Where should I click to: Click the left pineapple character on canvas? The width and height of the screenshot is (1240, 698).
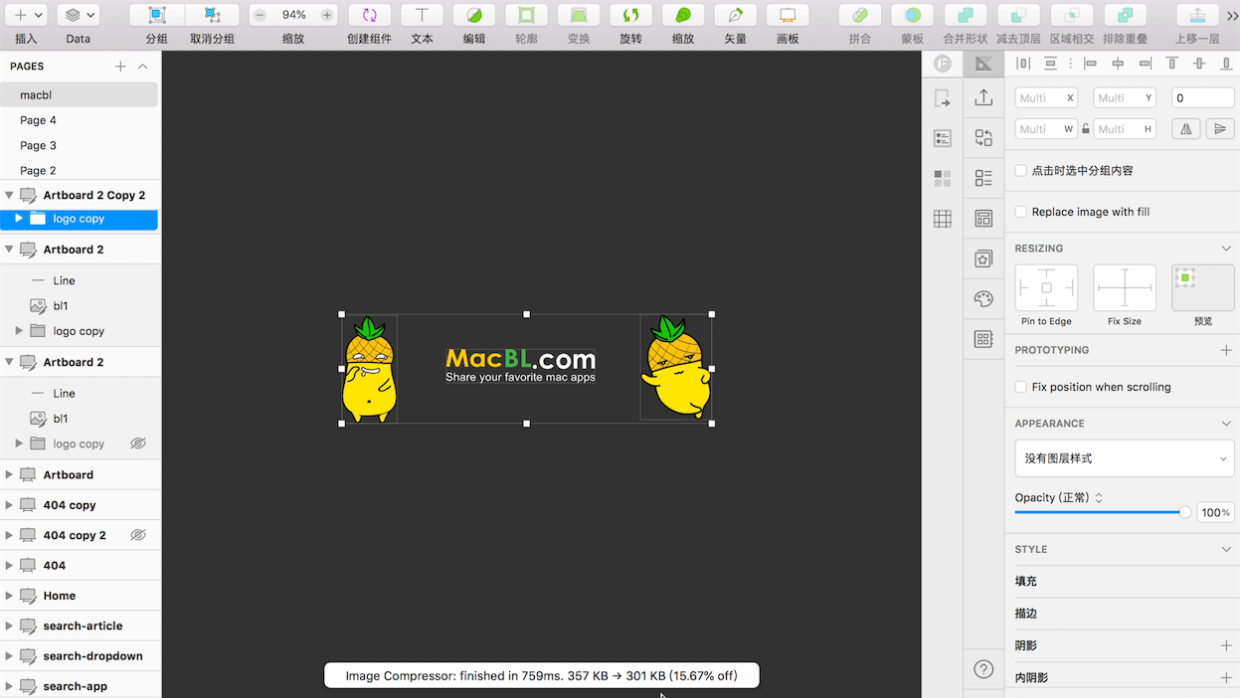[369, 369]
